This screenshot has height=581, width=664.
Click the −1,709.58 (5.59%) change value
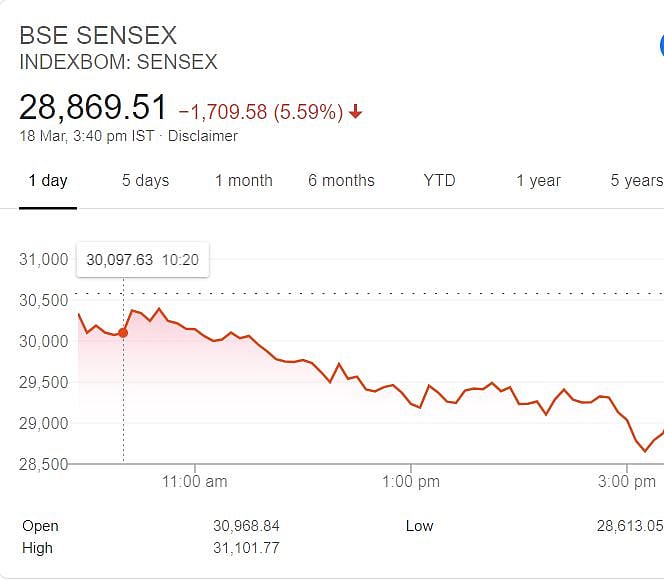261,111
